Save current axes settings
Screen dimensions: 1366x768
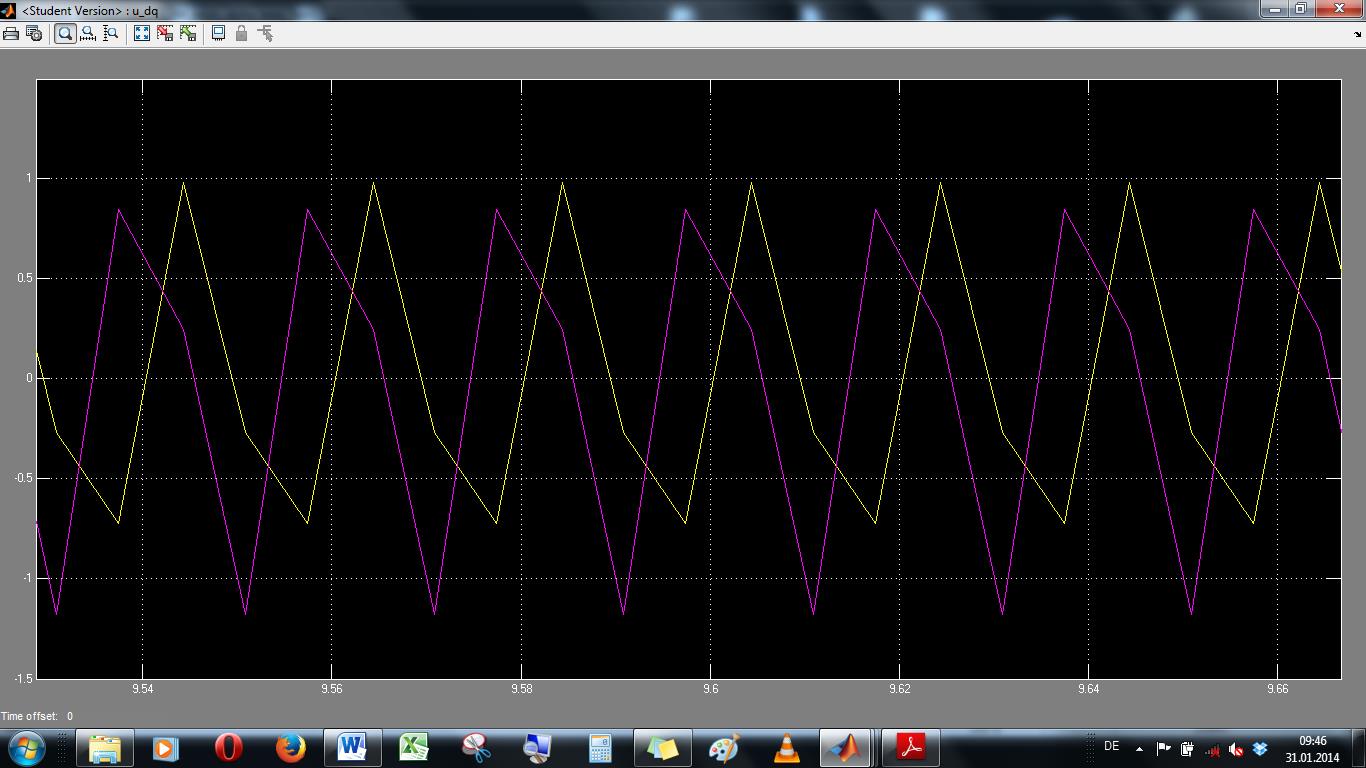point(165,33)
